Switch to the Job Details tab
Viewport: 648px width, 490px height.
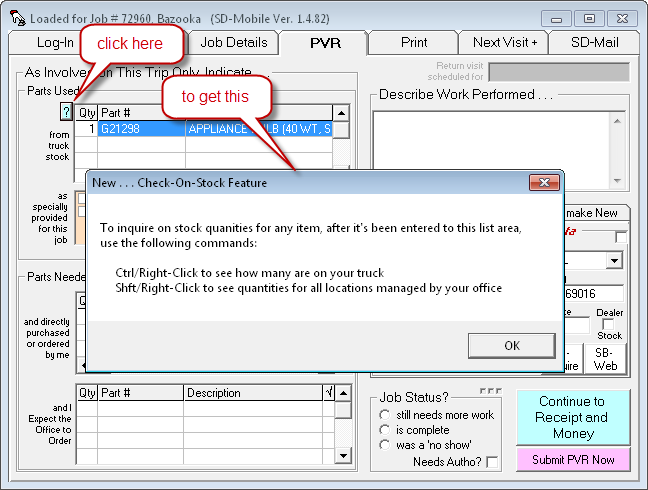pos(234,43)
